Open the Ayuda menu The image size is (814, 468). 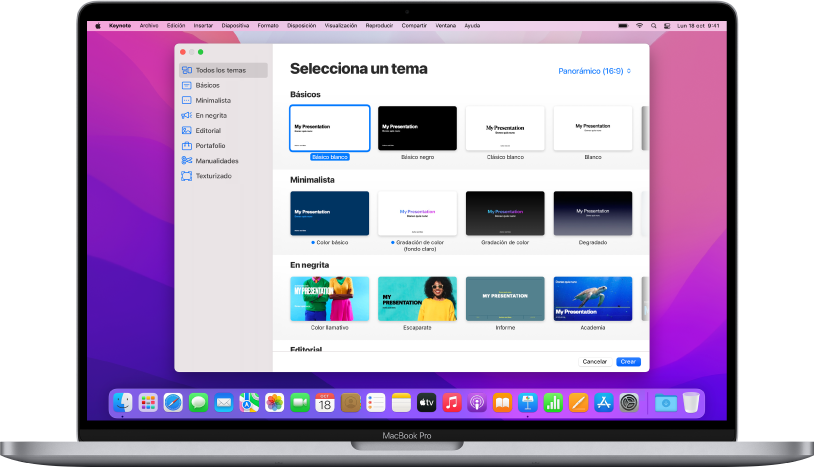(472, 25)
